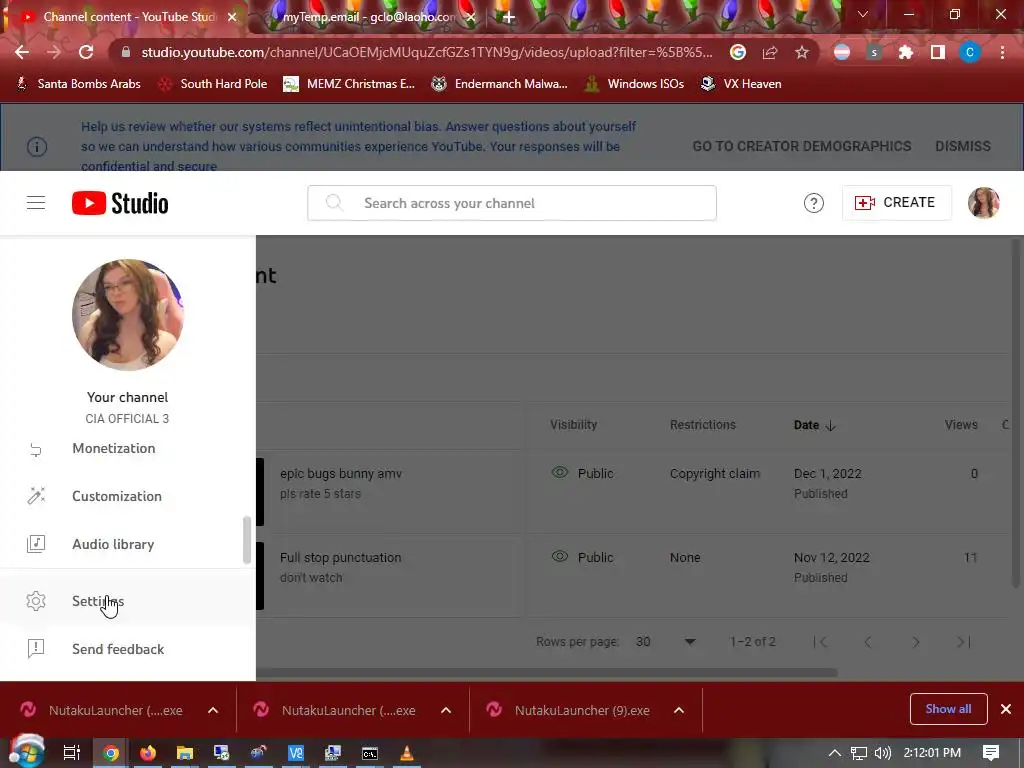Click the Settings gear icon

click(x=36, y=601)
